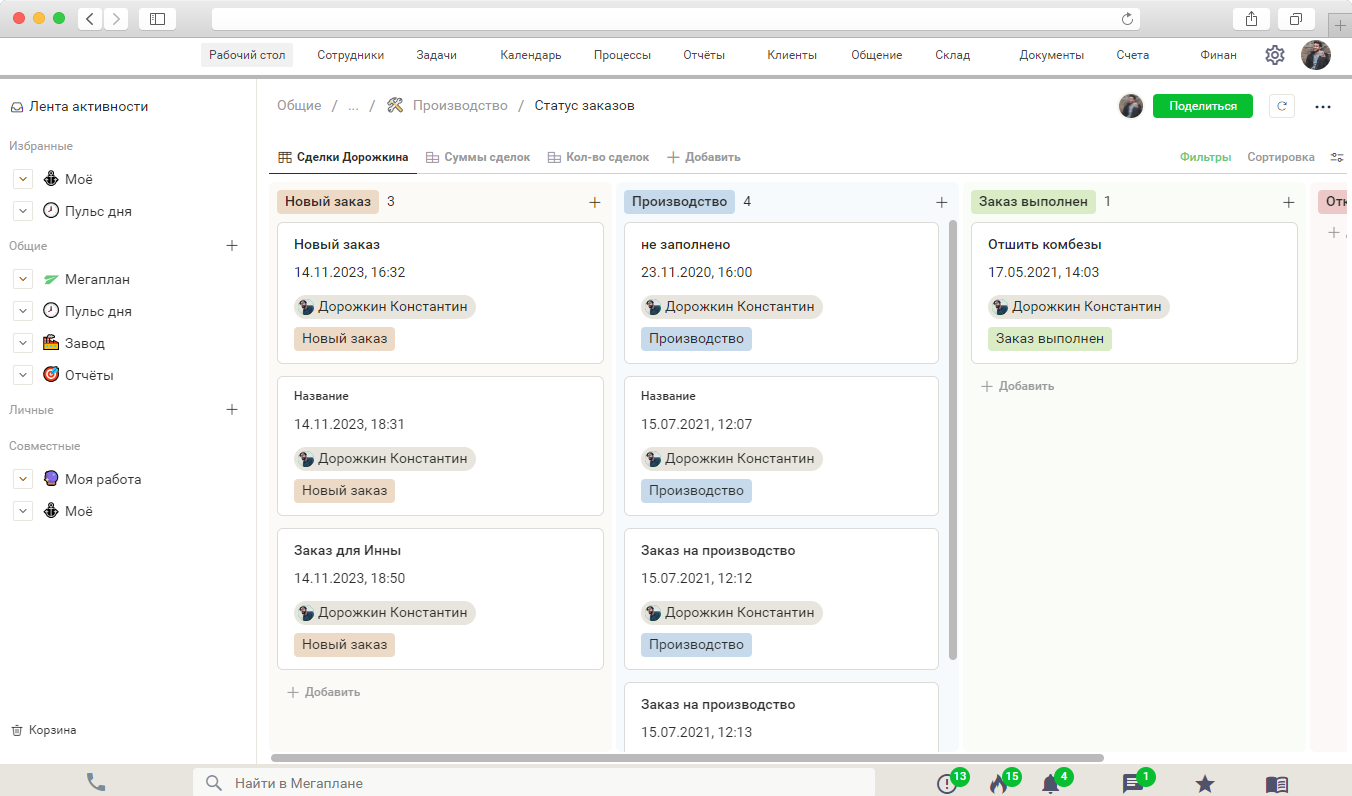Expand the Завод sidebar item

(x=23, y=343)
